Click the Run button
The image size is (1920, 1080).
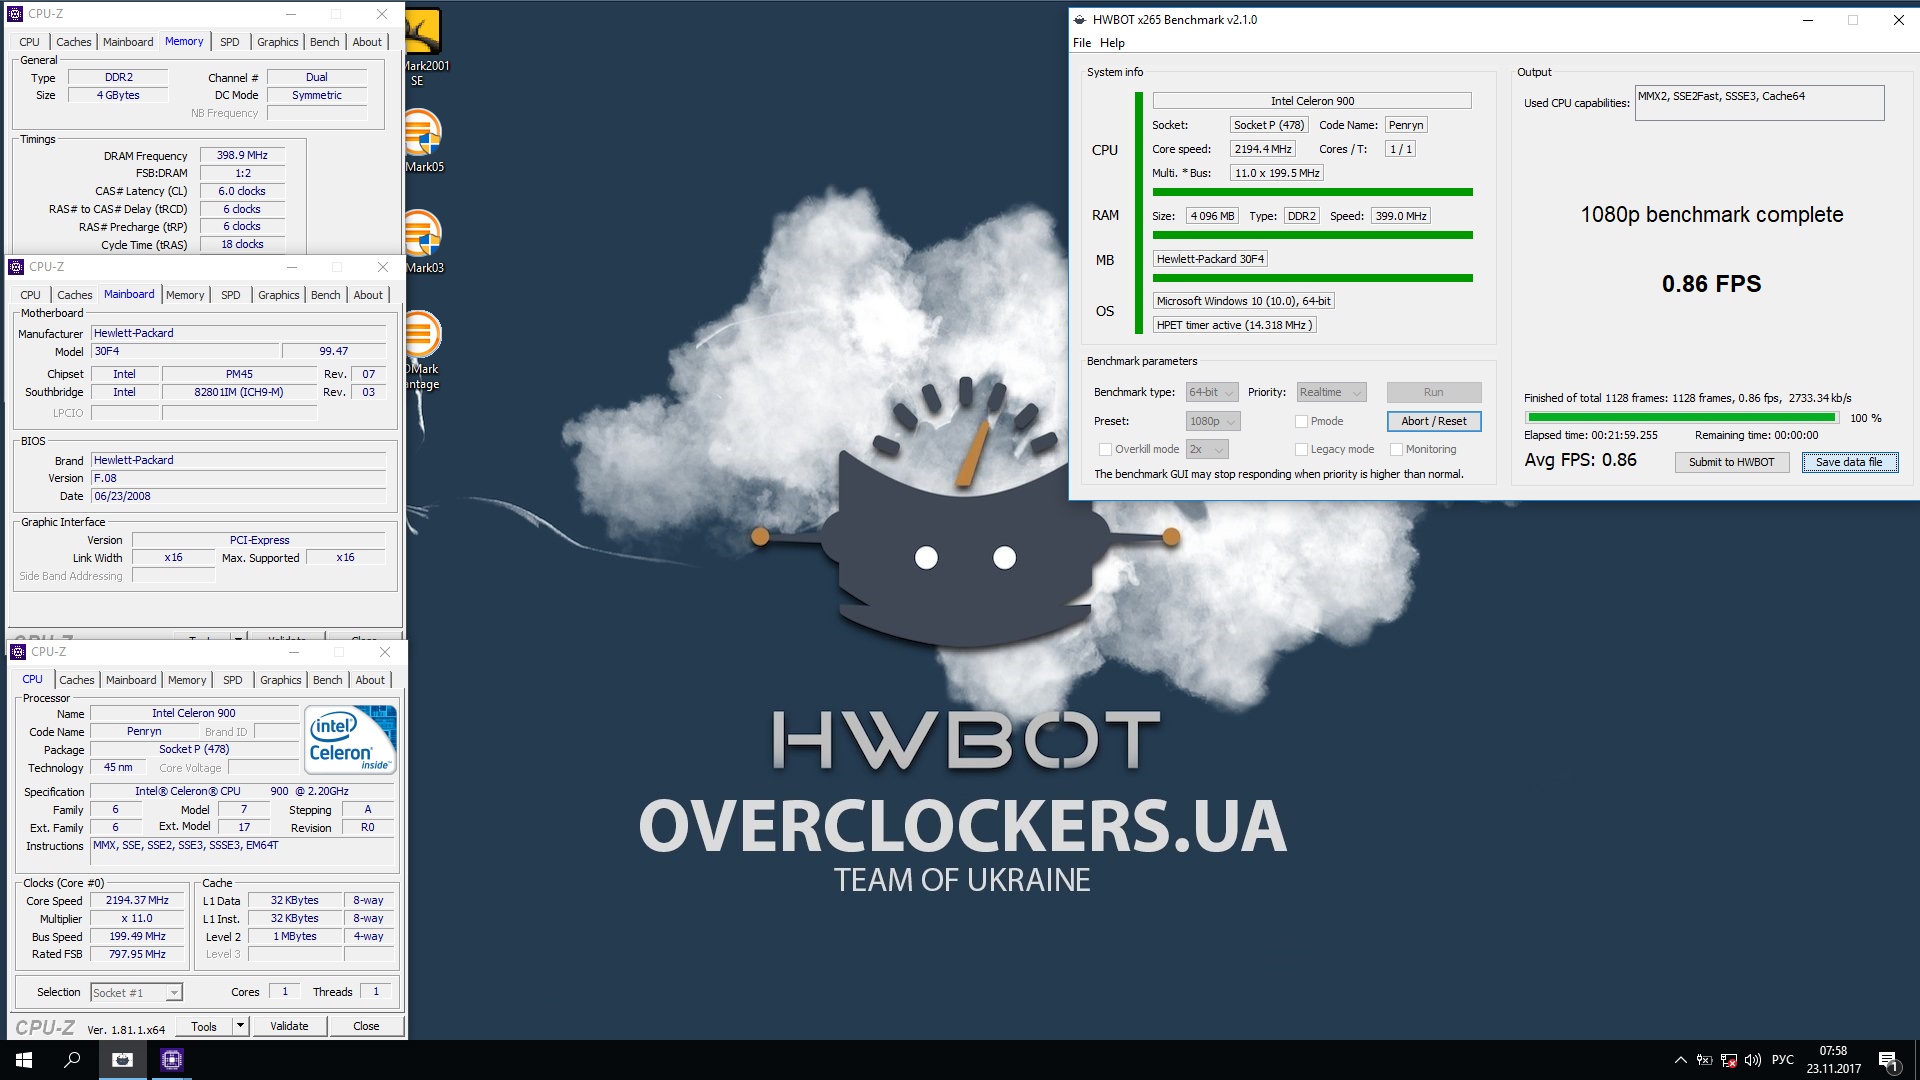(1433, 392)
